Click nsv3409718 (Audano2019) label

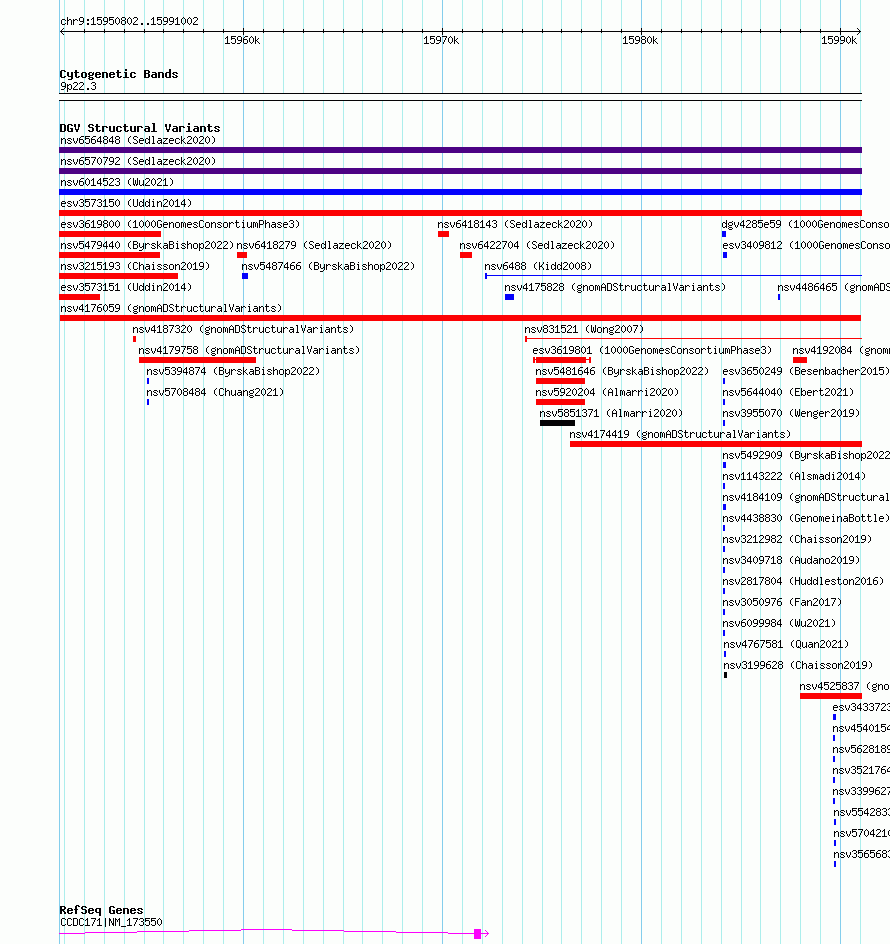791,560
